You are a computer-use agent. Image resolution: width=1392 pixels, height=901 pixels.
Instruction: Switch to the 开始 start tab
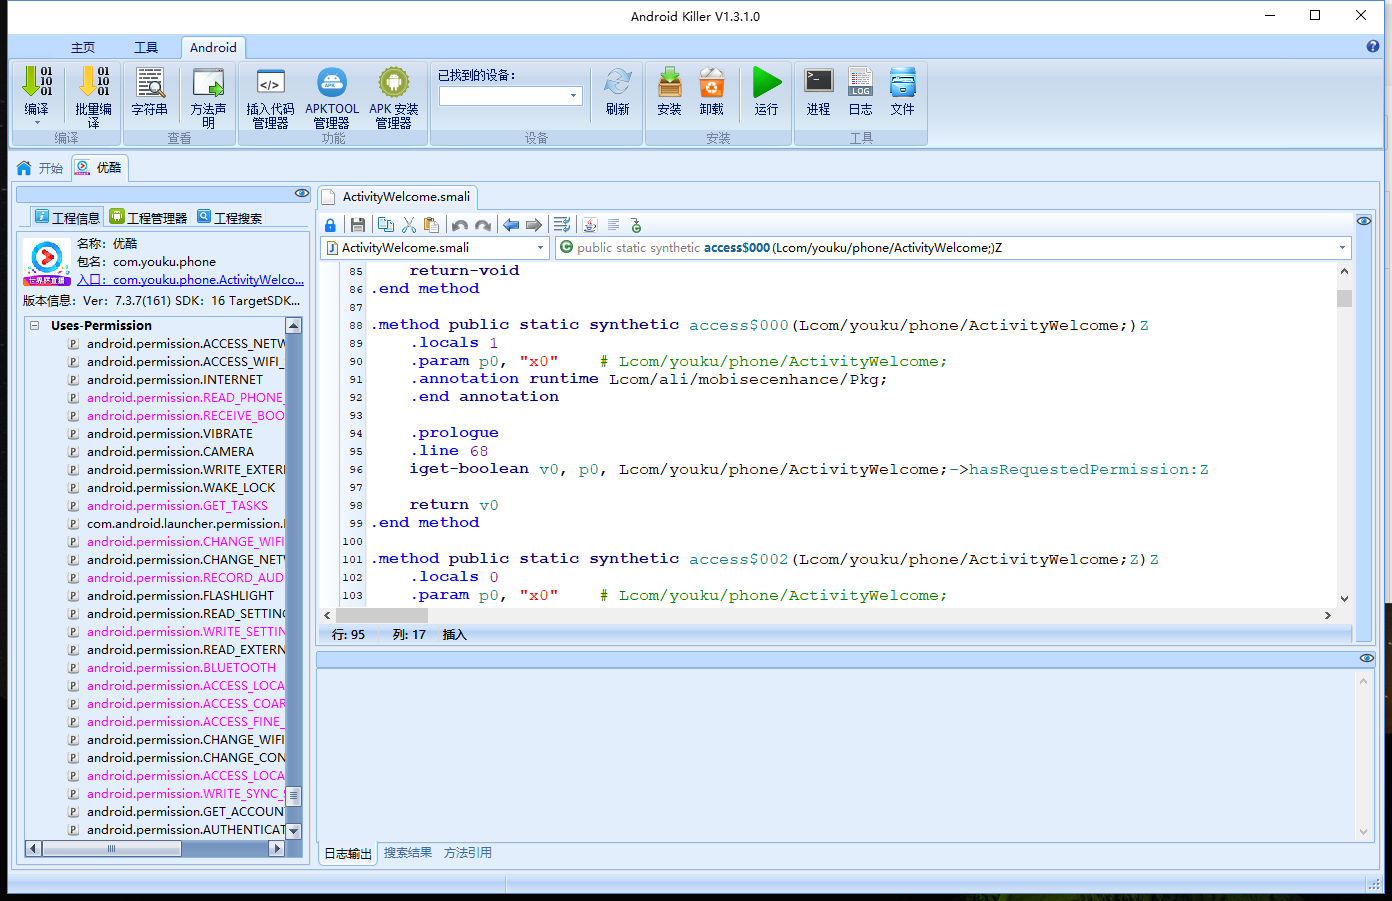pos(41,168)
